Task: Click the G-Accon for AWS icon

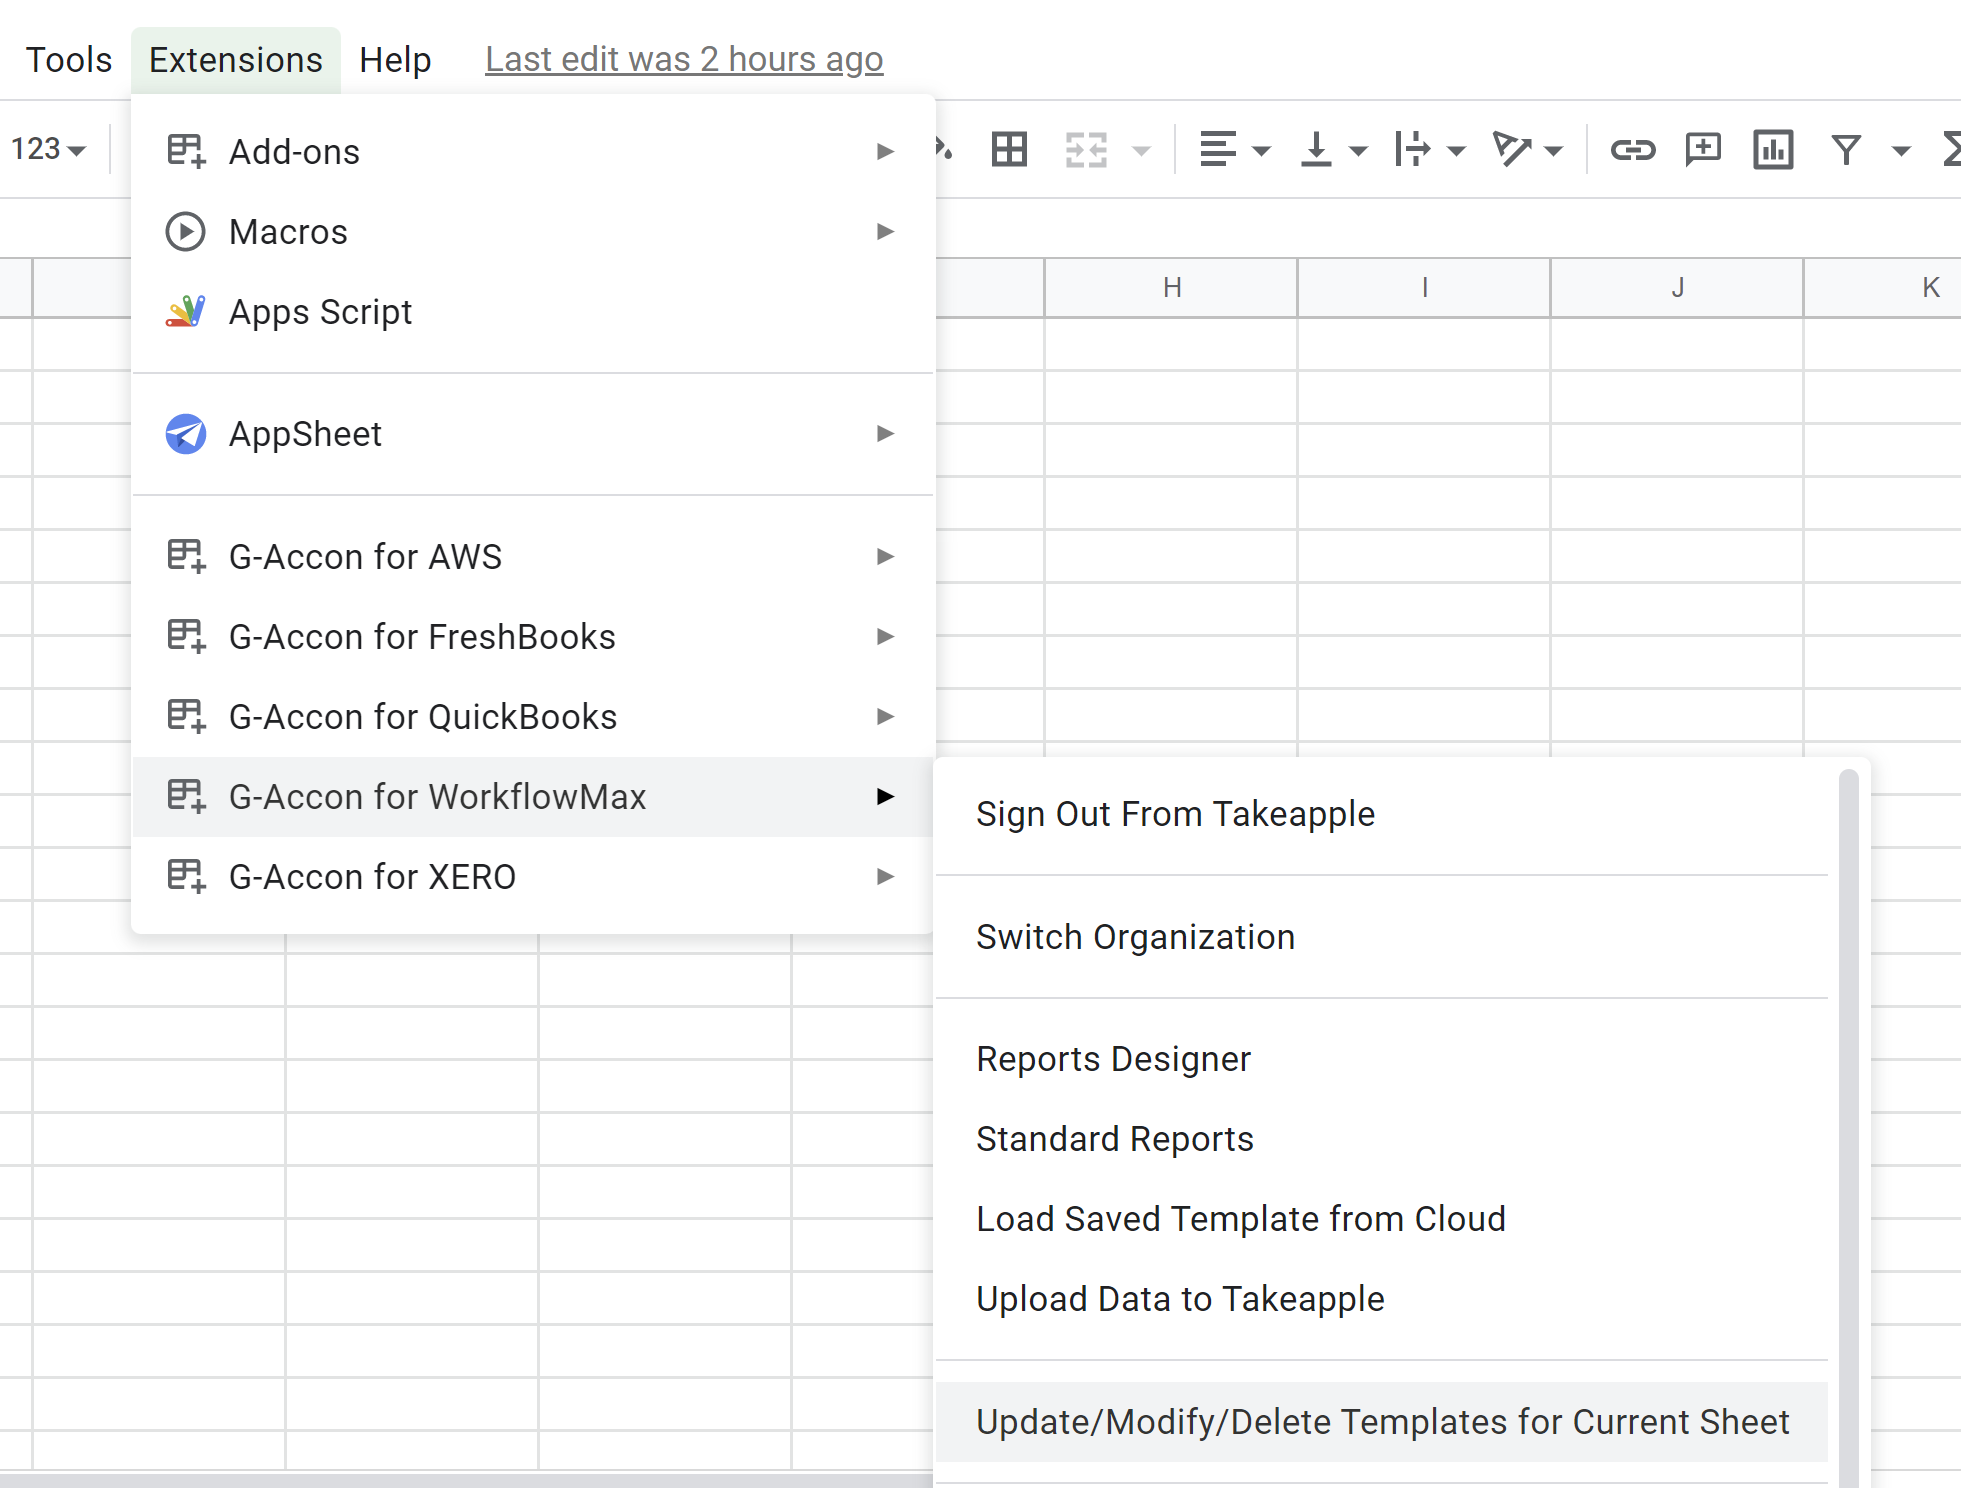Action: point(186,557)
